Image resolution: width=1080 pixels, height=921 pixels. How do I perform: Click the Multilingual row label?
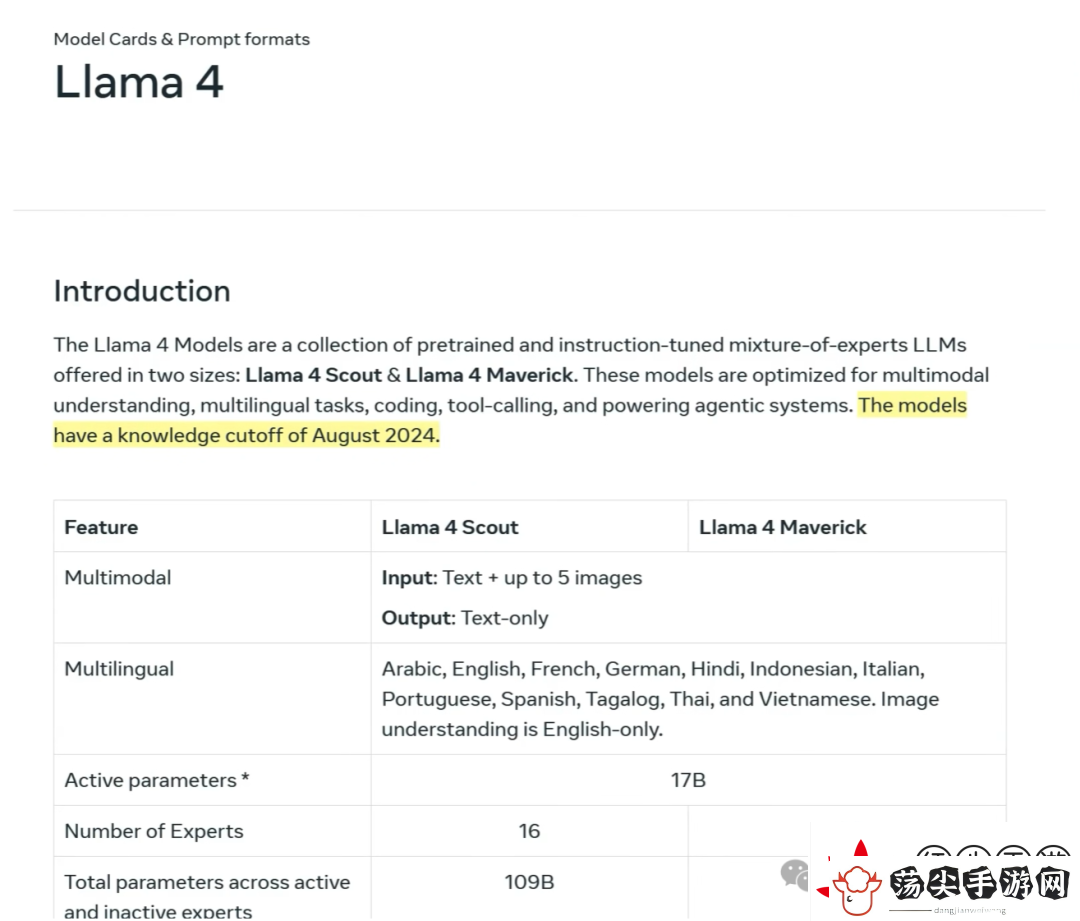click(x=119, y=670)
